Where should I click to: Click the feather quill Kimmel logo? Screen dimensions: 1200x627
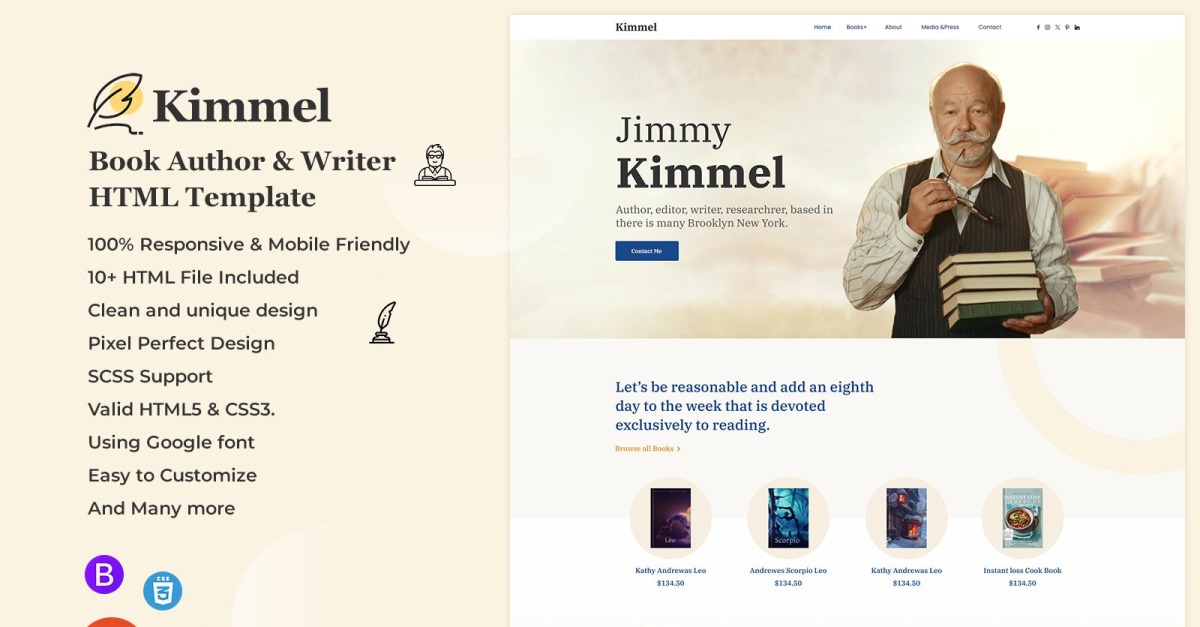[116, 103]
